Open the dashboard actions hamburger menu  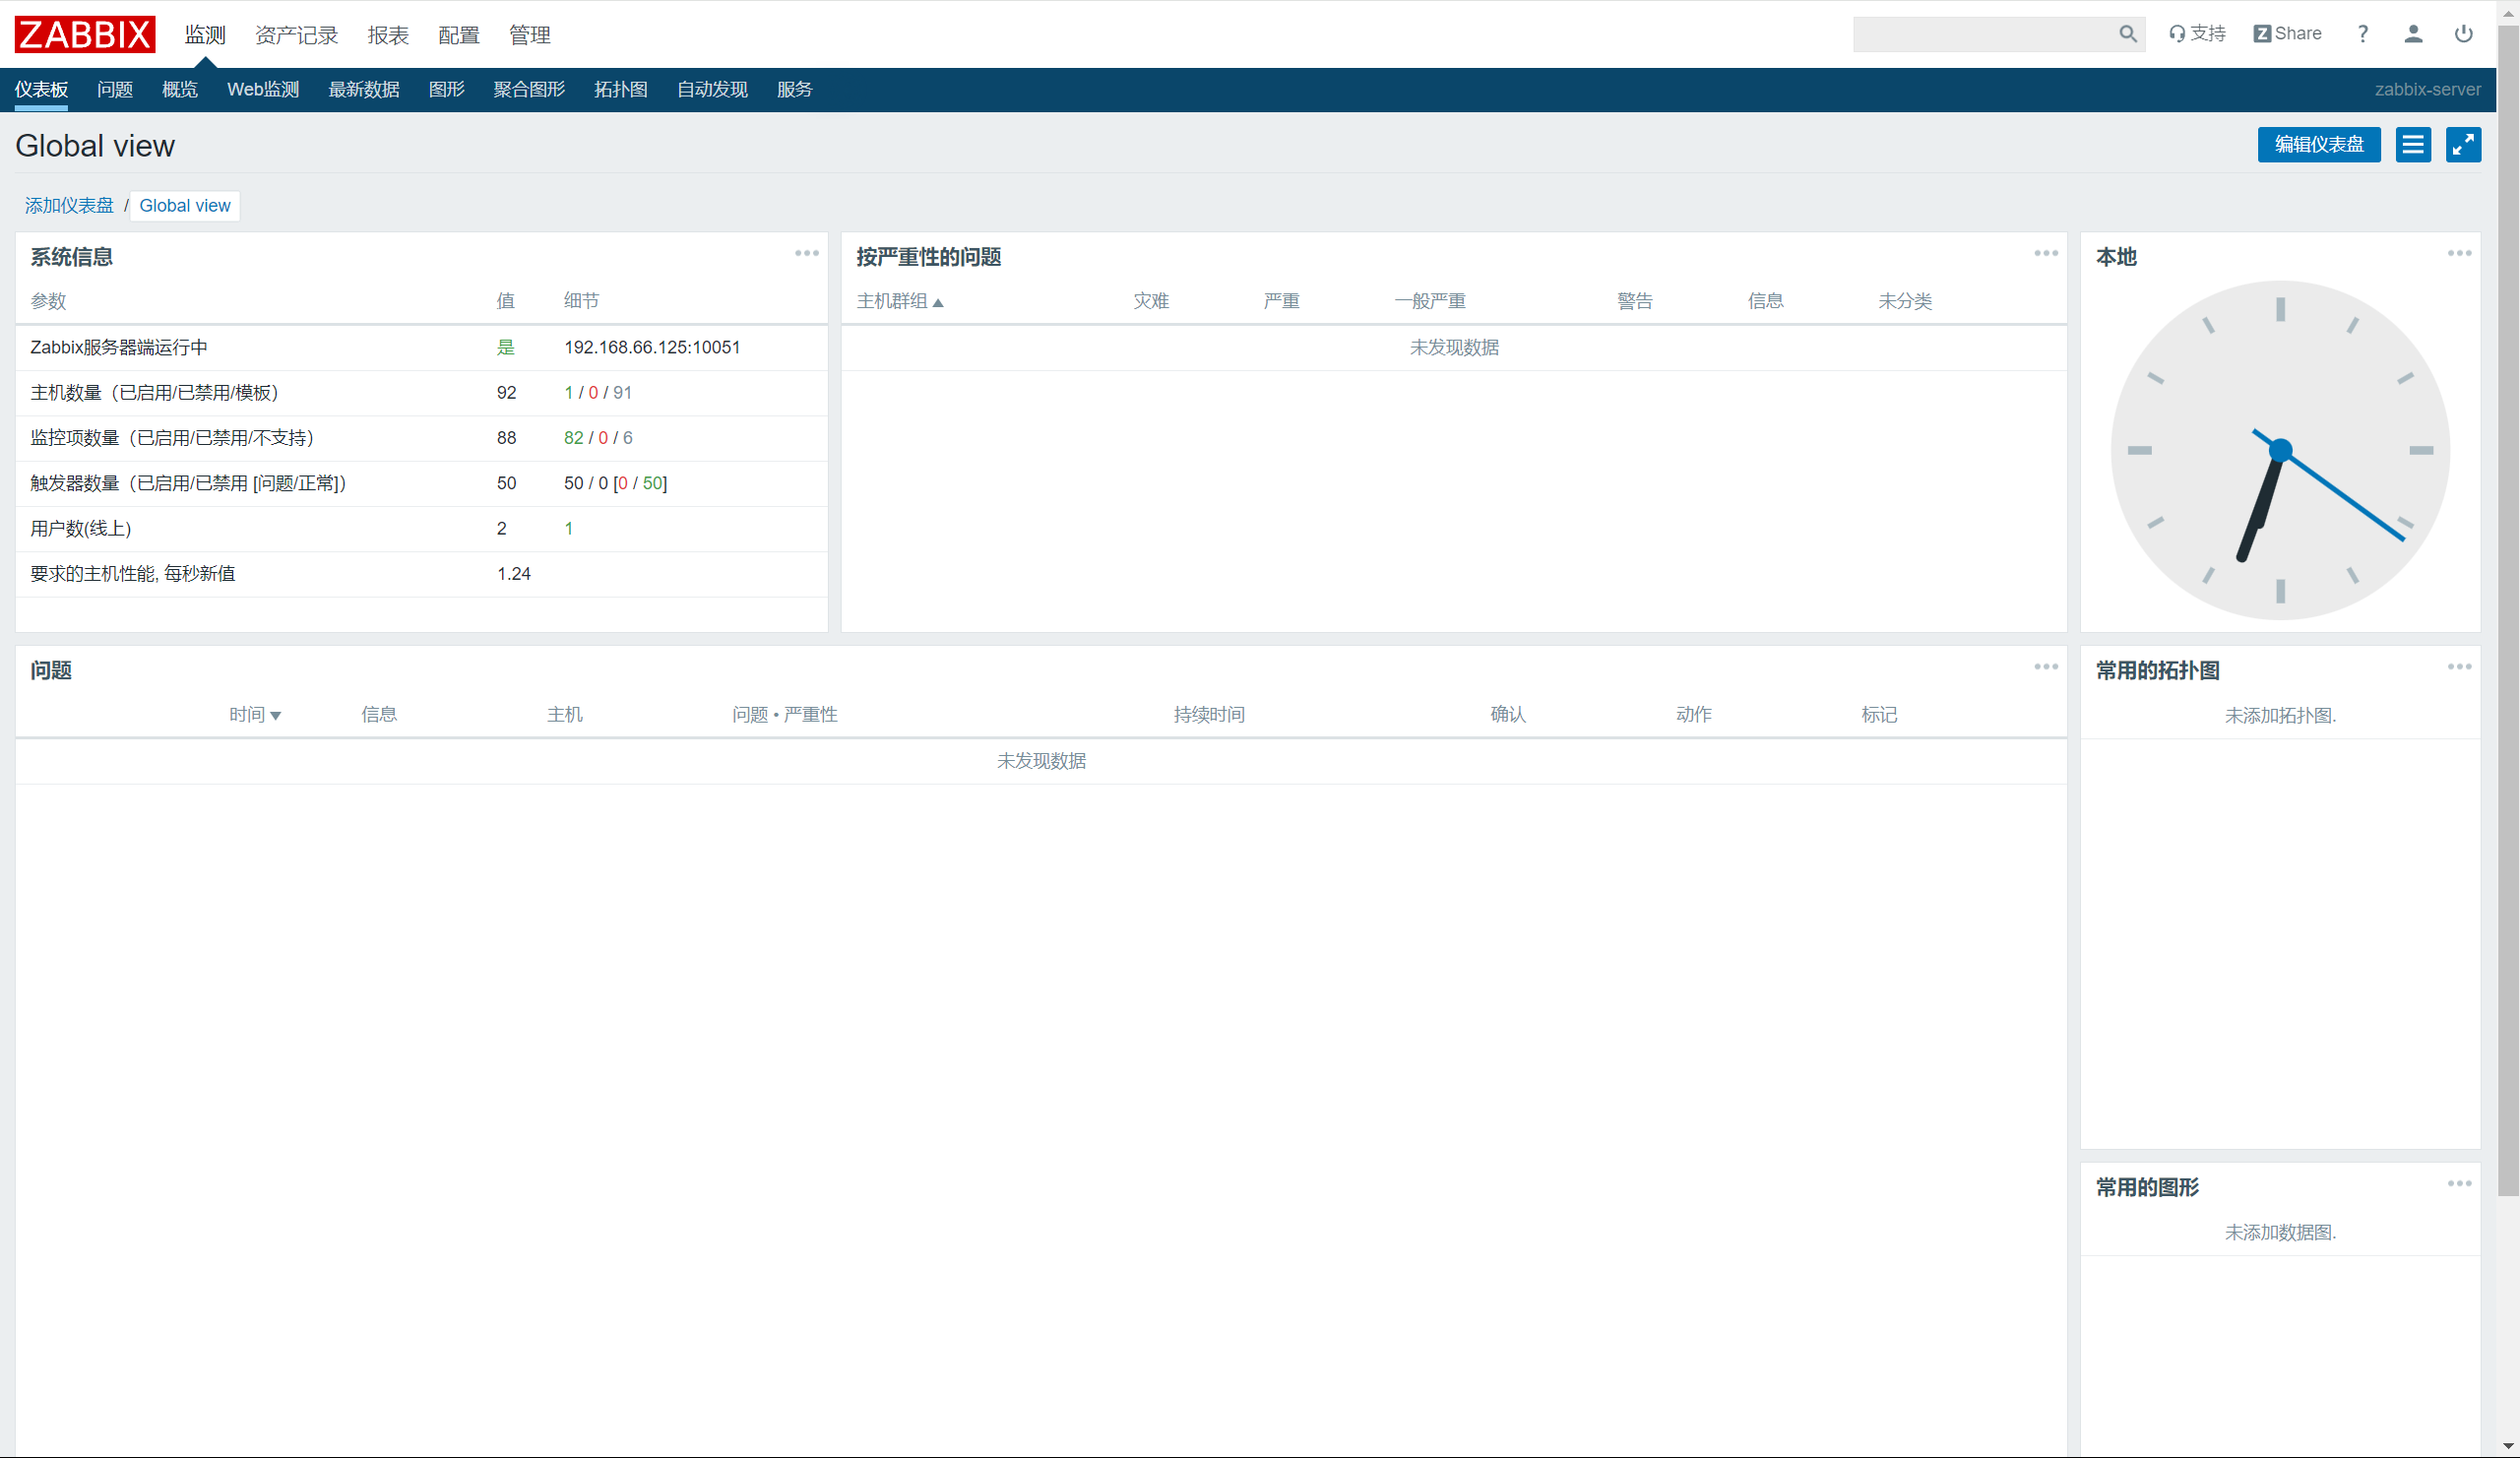point(2412,145)
